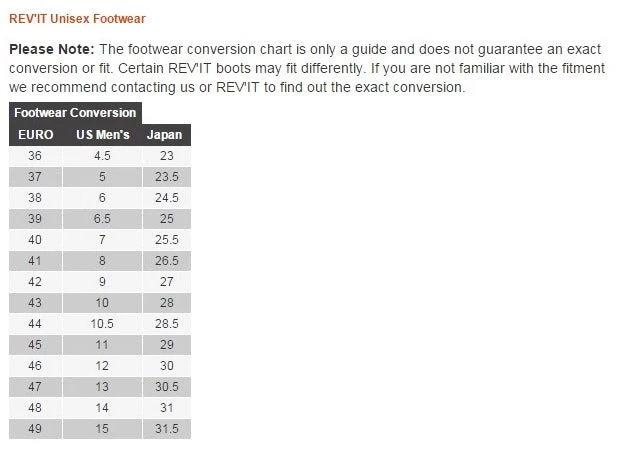619x453 pixels.
Task: Click US Men's size 6.5 cell
Action: tap(102, 218)
